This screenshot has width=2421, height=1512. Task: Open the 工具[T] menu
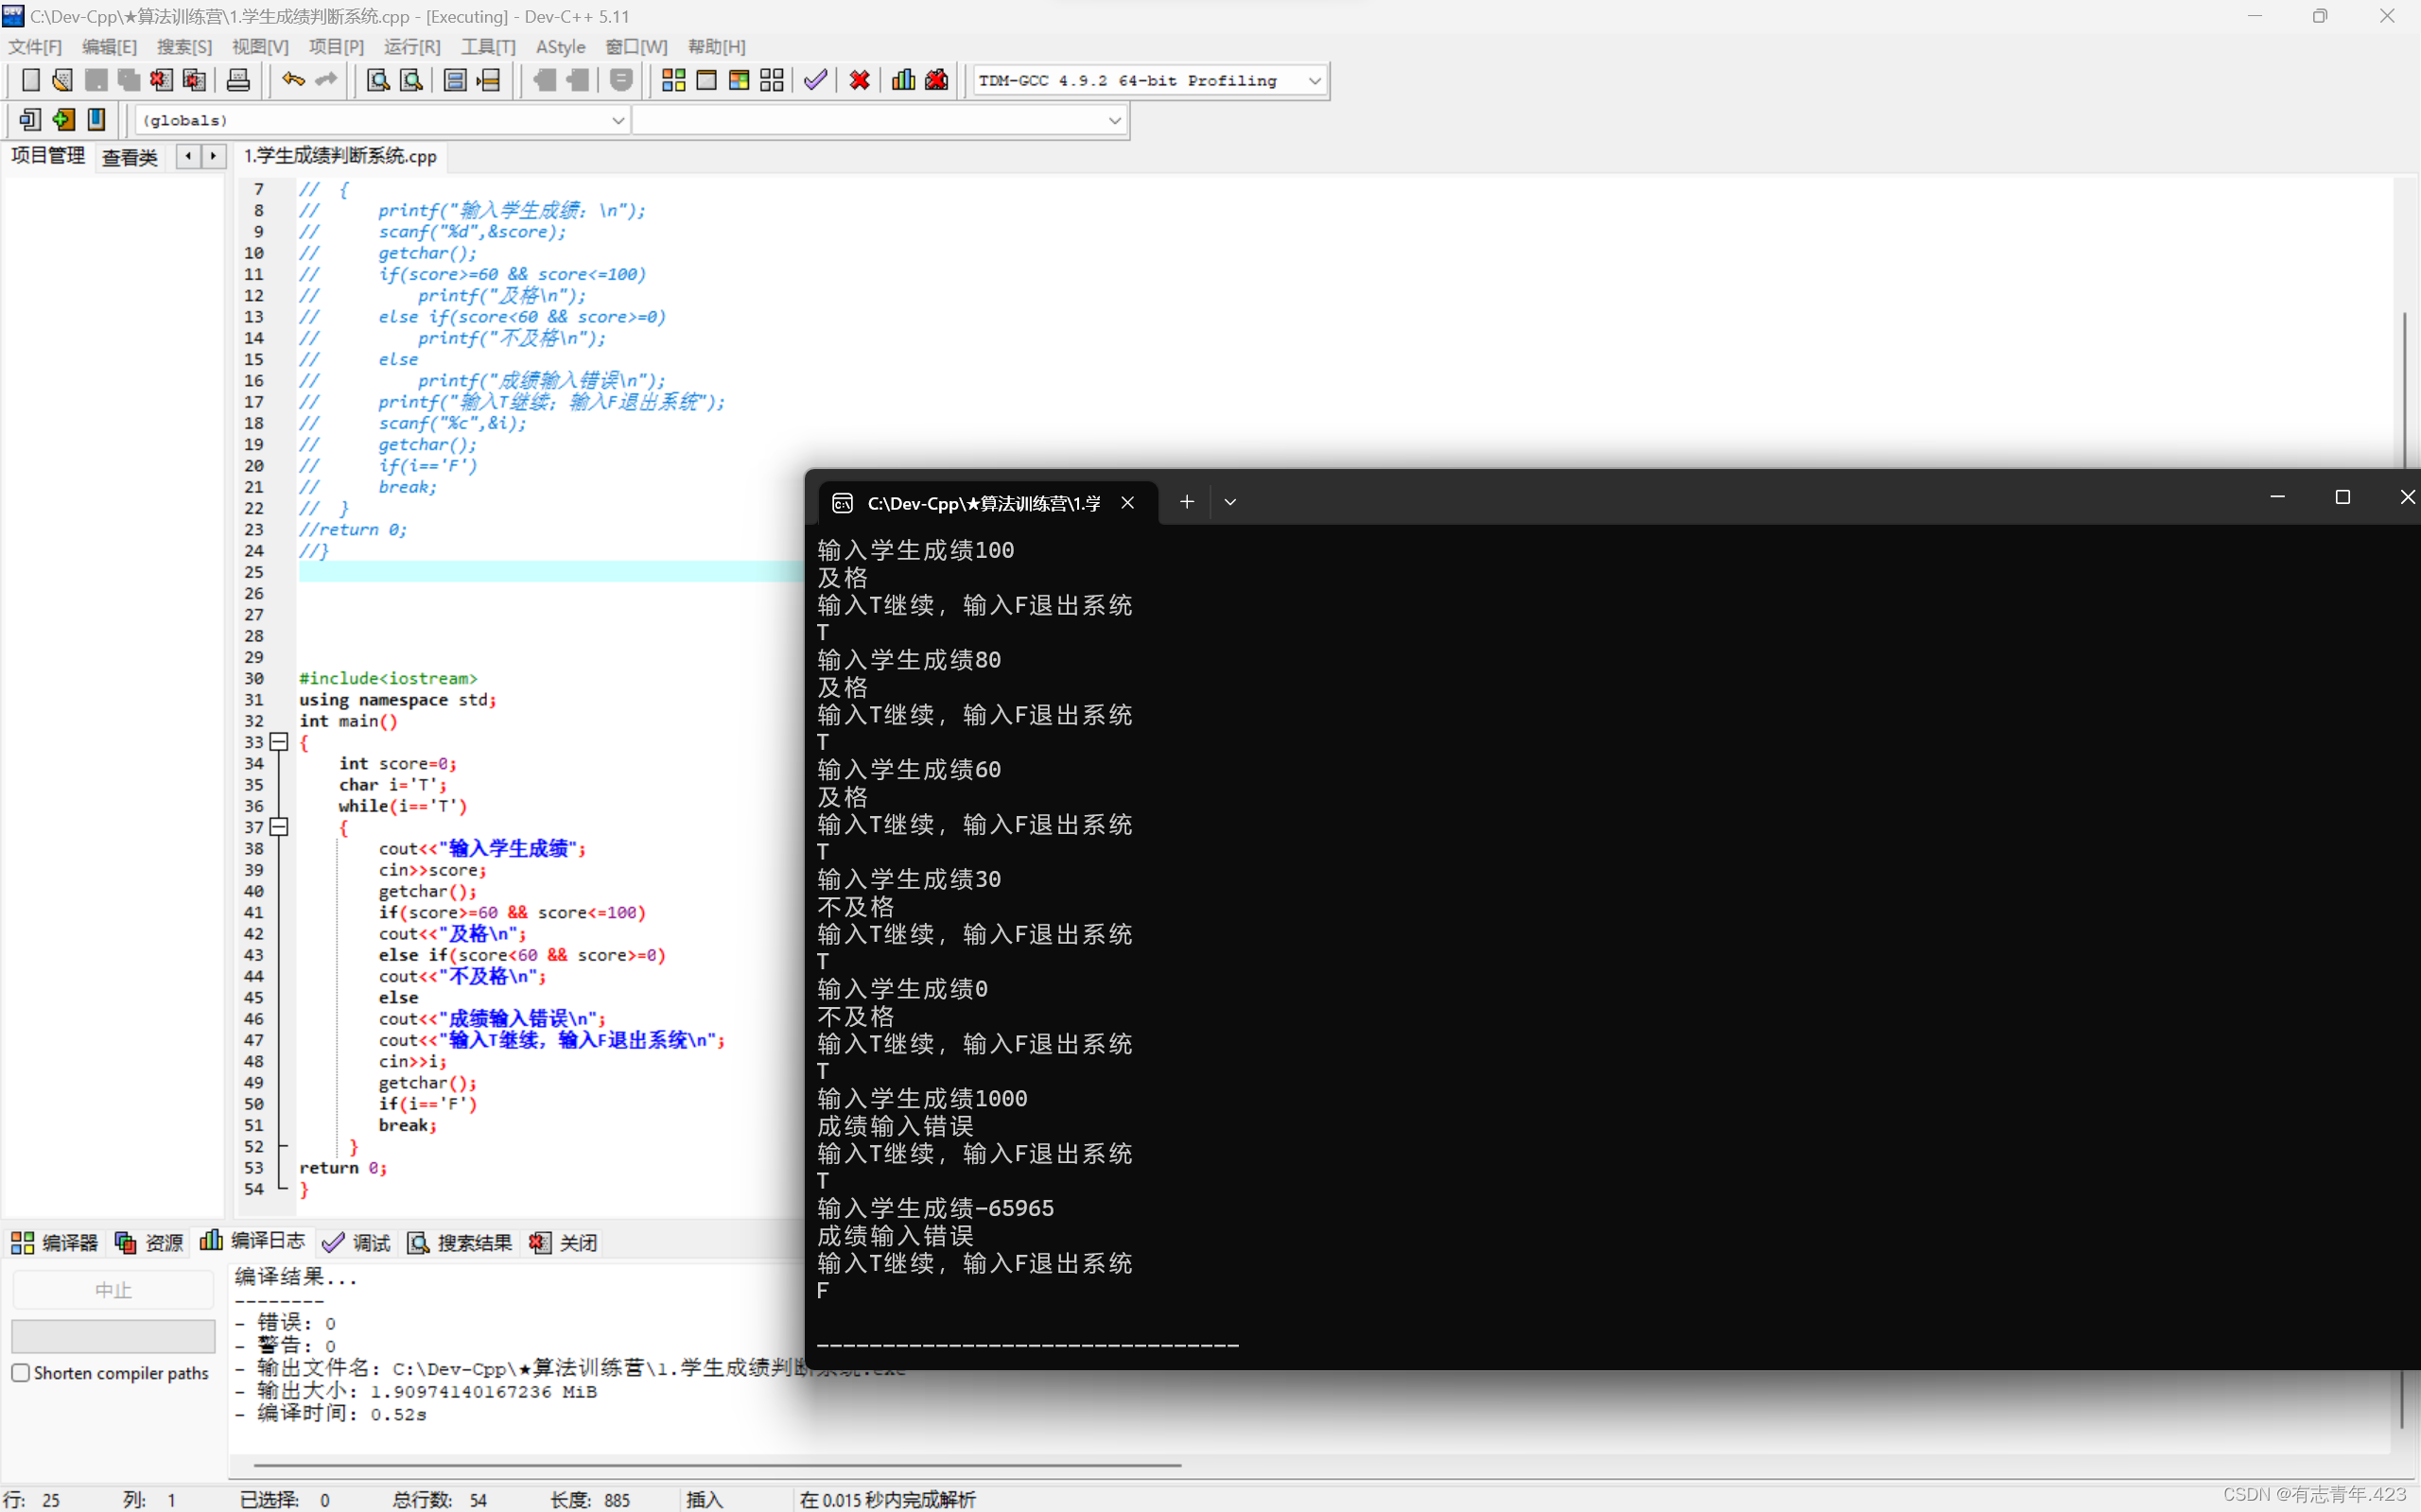point(489,47)
